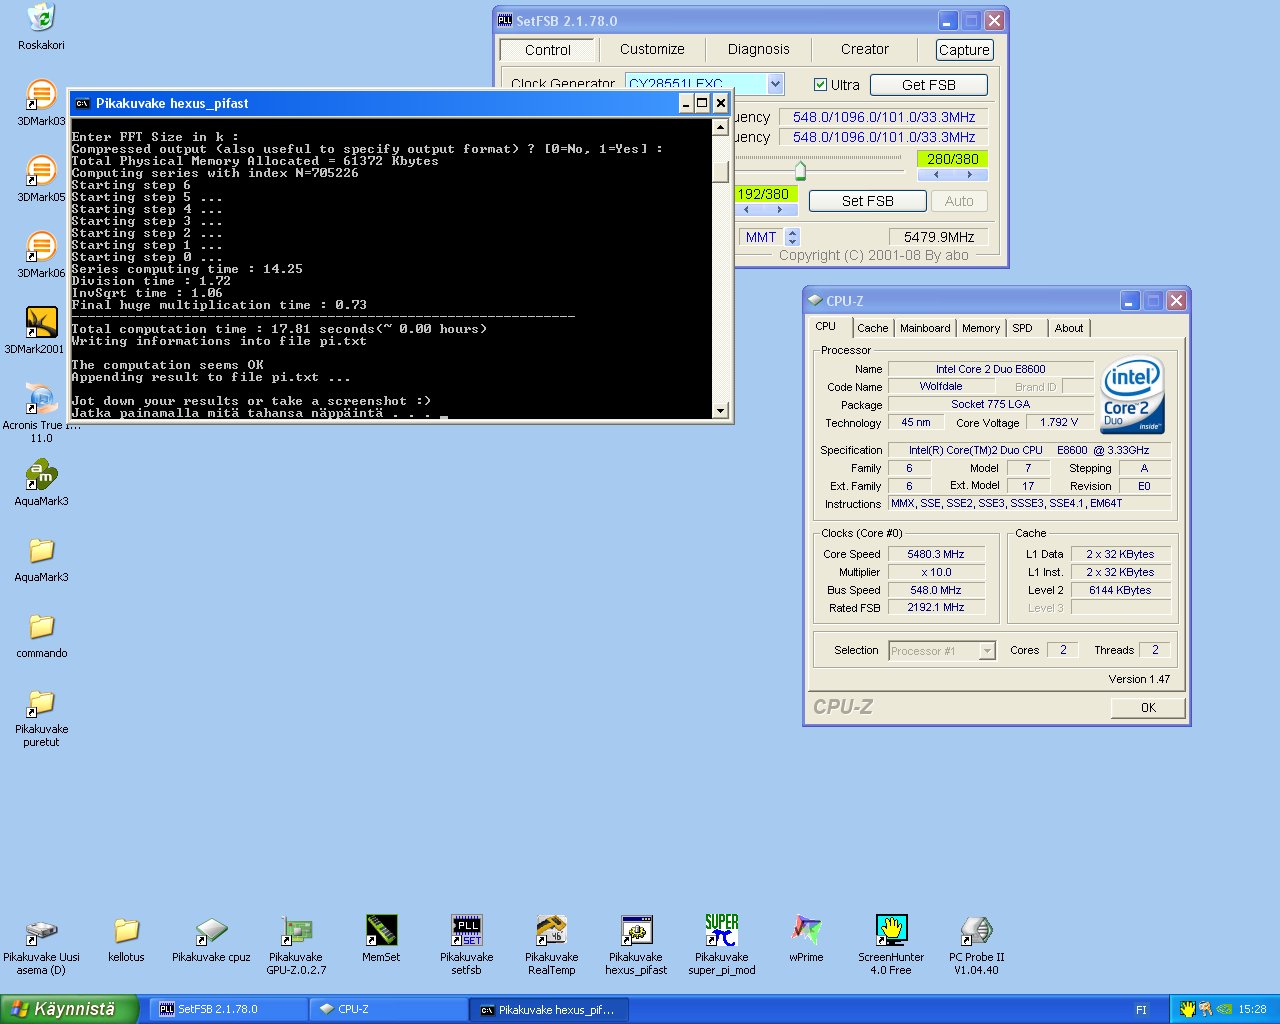1280x1024 pixels.
Task: Open the 3DMark06 desktop shortcut
Action: (x=41, y=255)
